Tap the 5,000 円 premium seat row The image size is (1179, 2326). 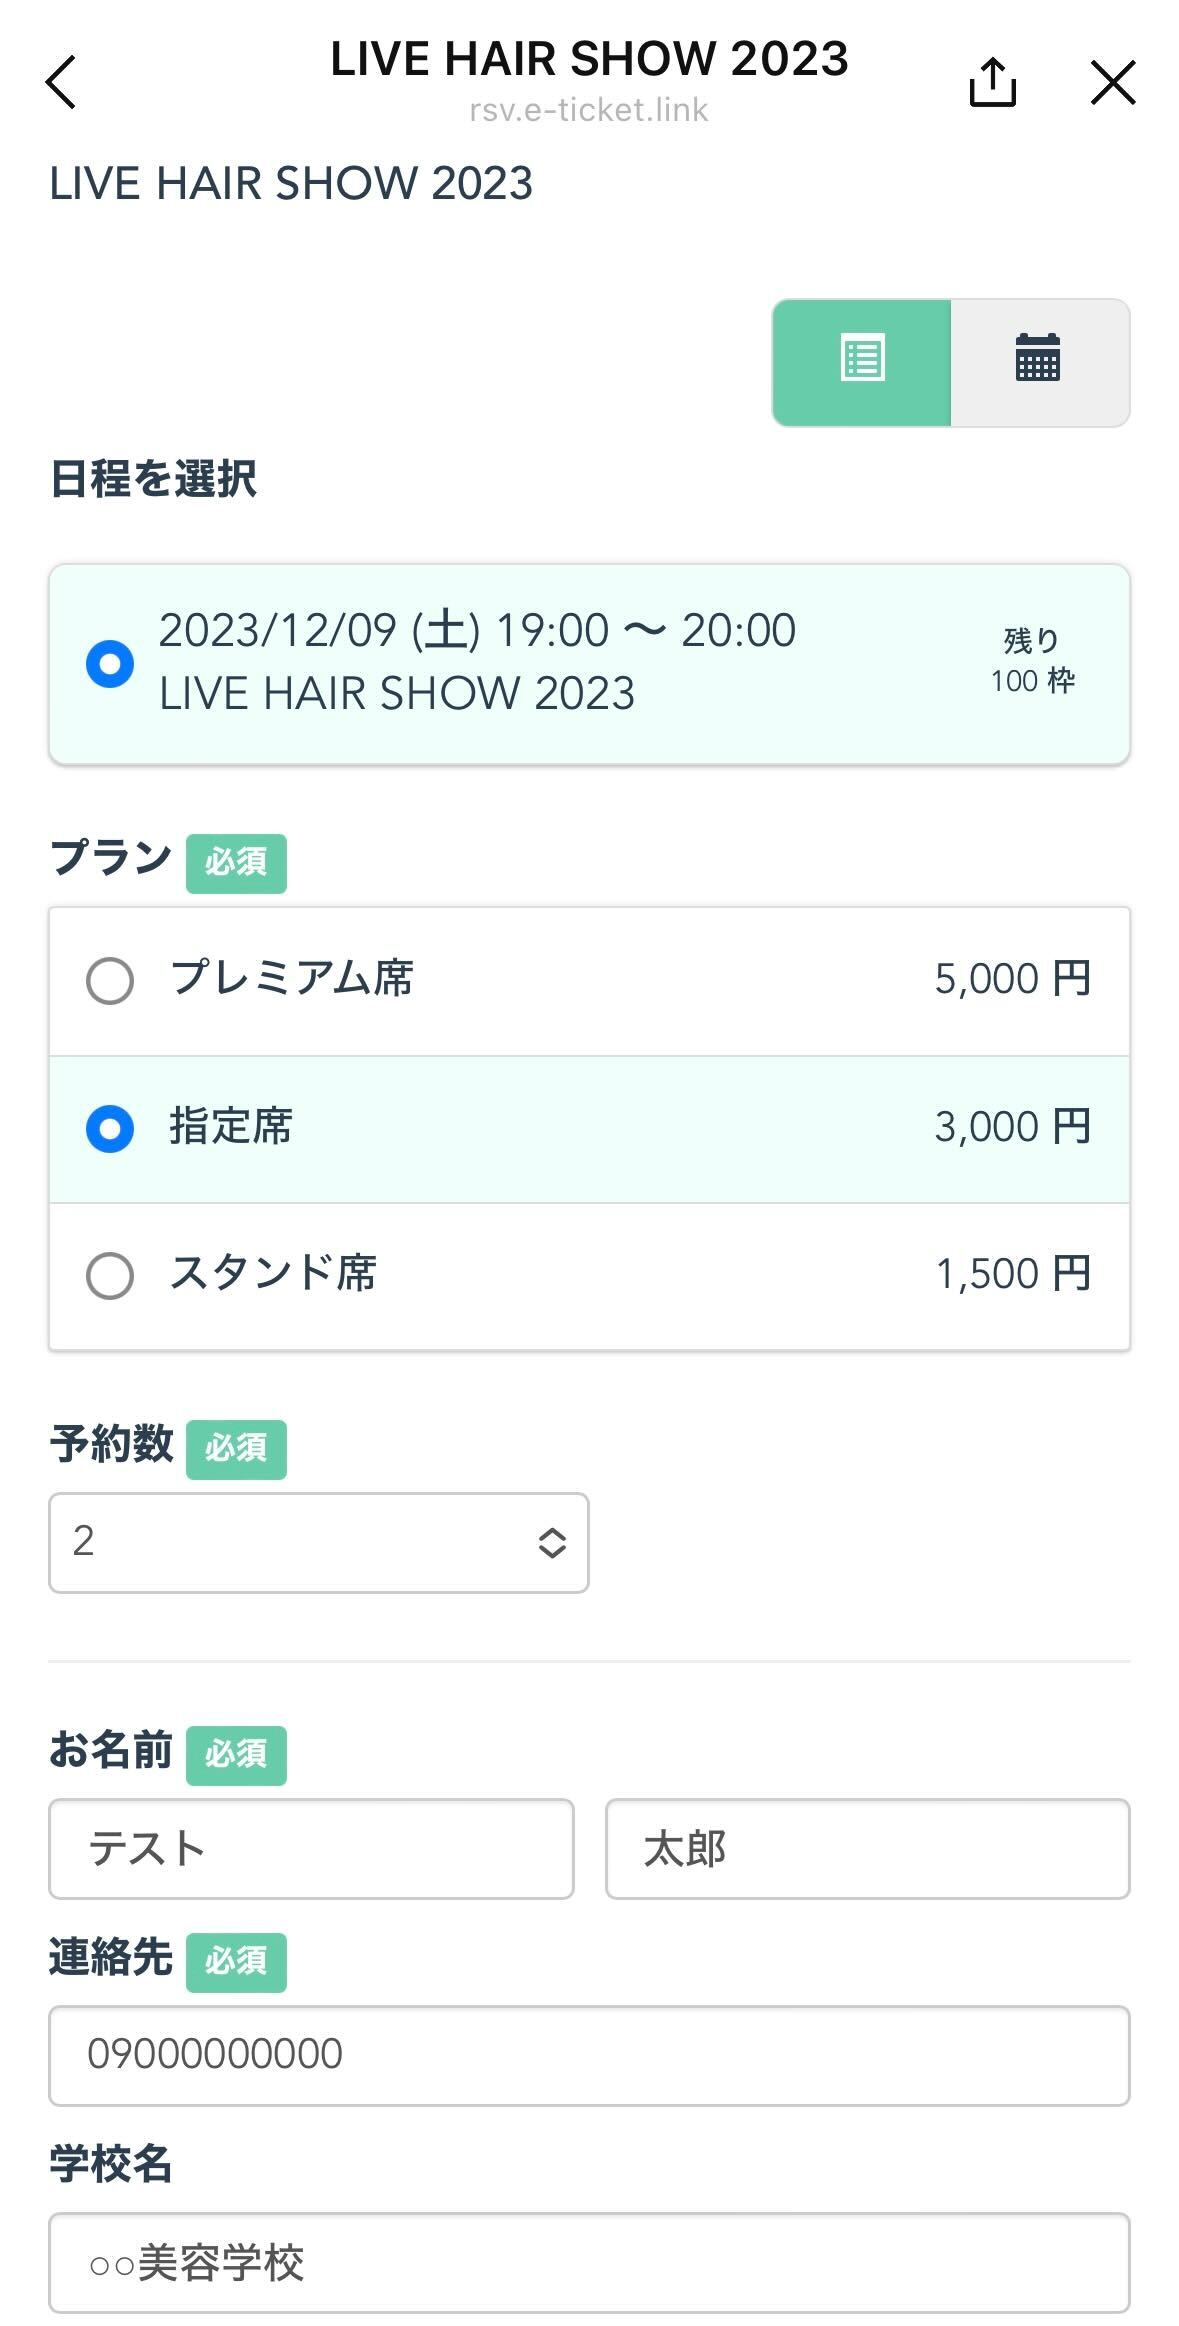point(1012,980)
